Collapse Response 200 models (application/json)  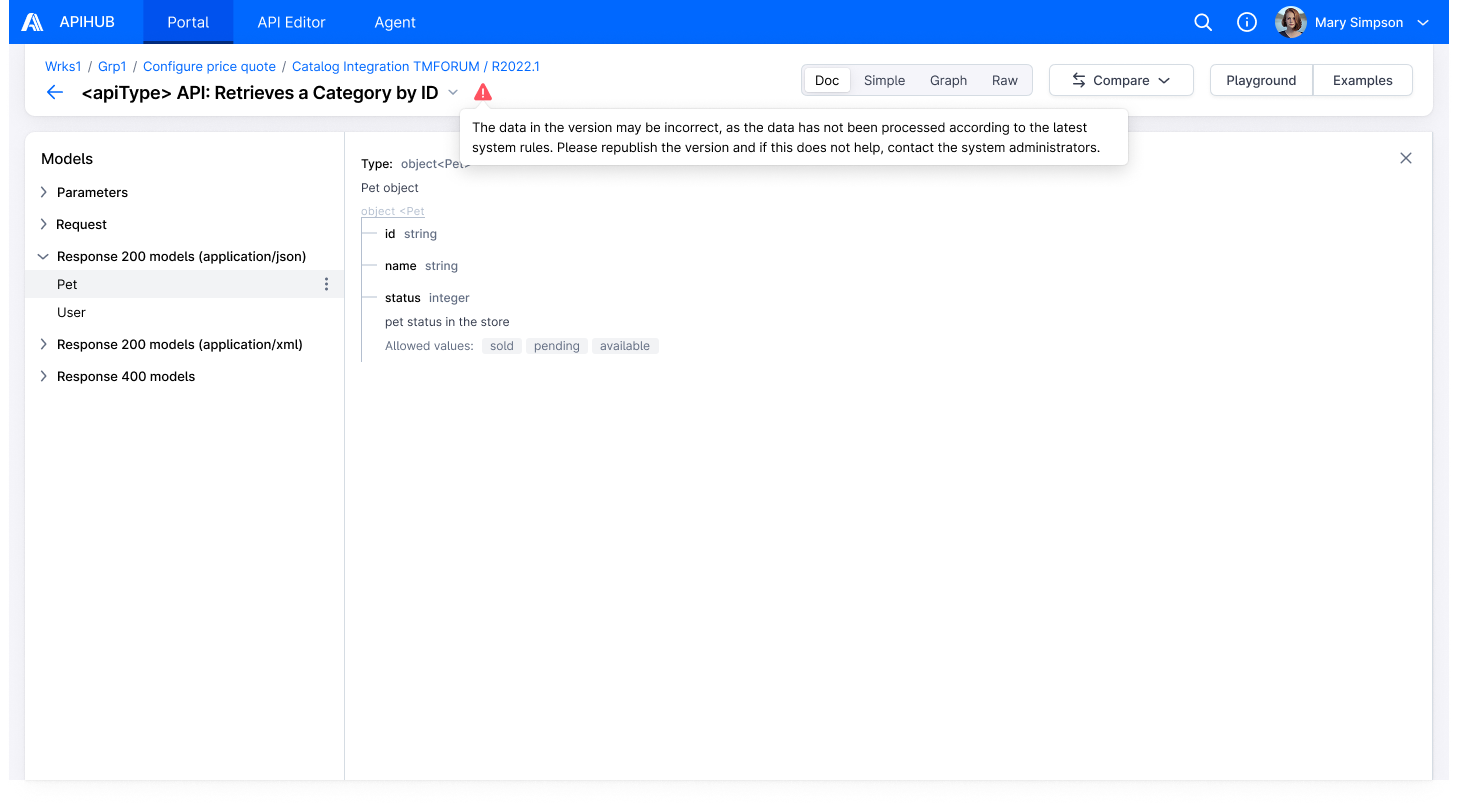[43, 256]
